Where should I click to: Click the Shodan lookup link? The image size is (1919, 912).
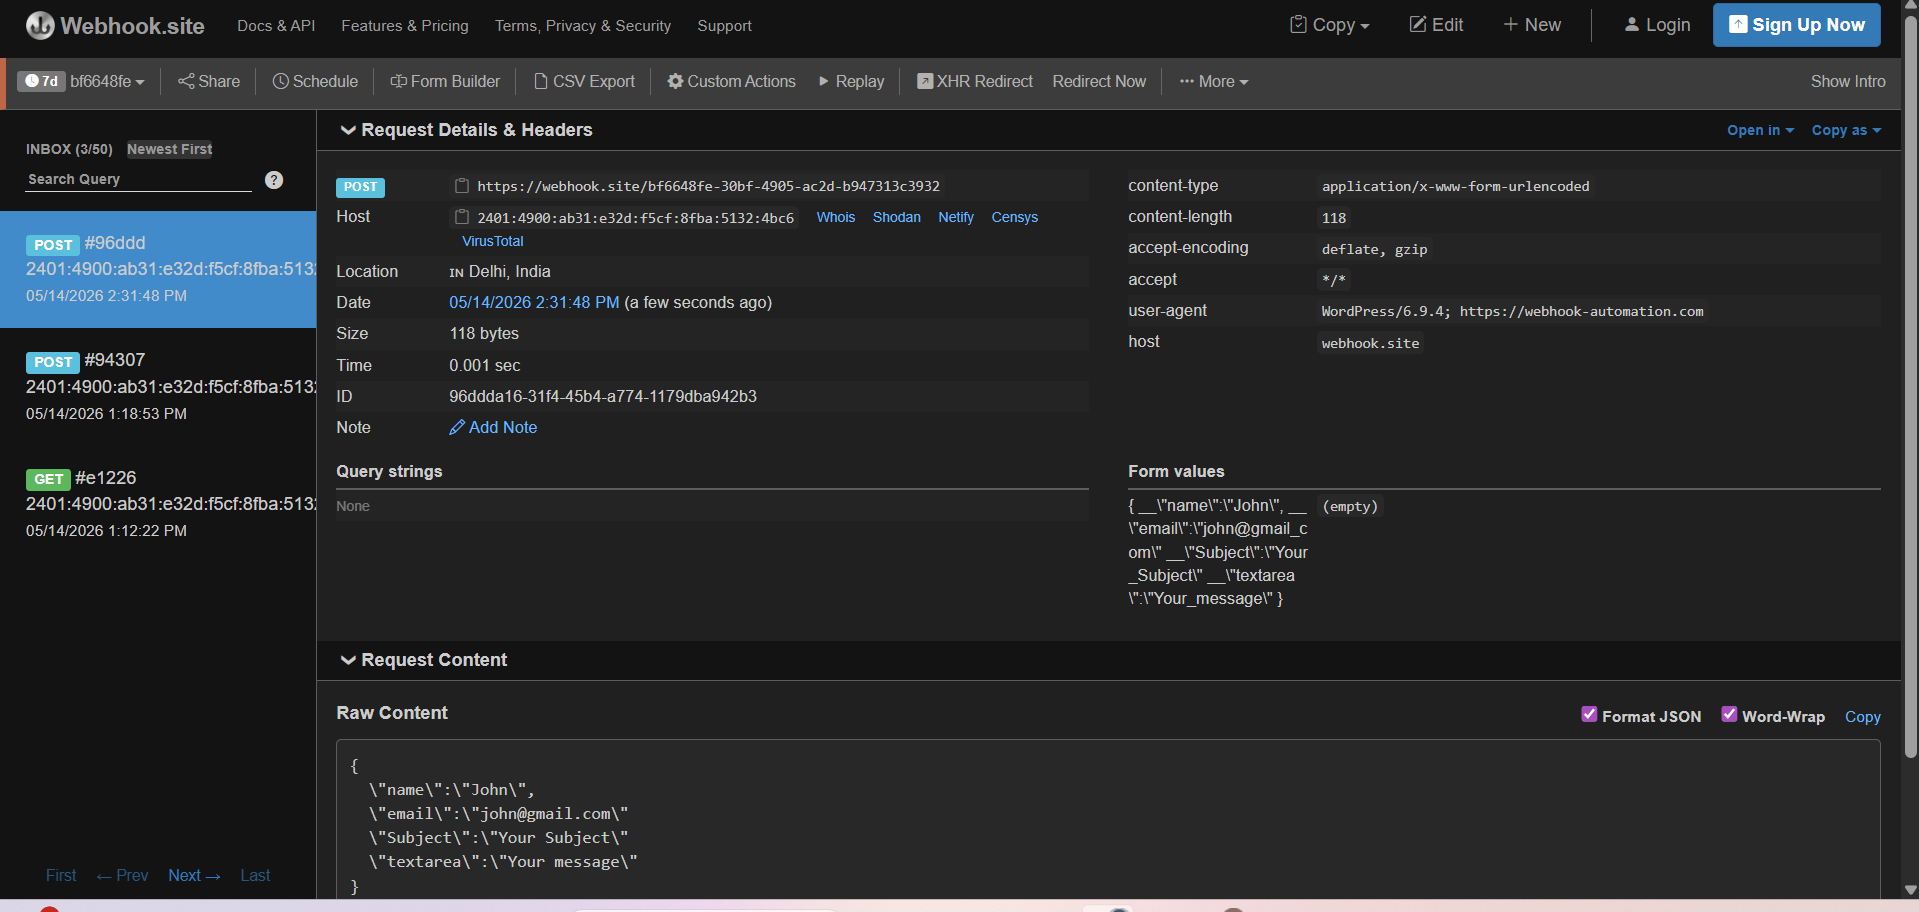click(x=897, y=217)
